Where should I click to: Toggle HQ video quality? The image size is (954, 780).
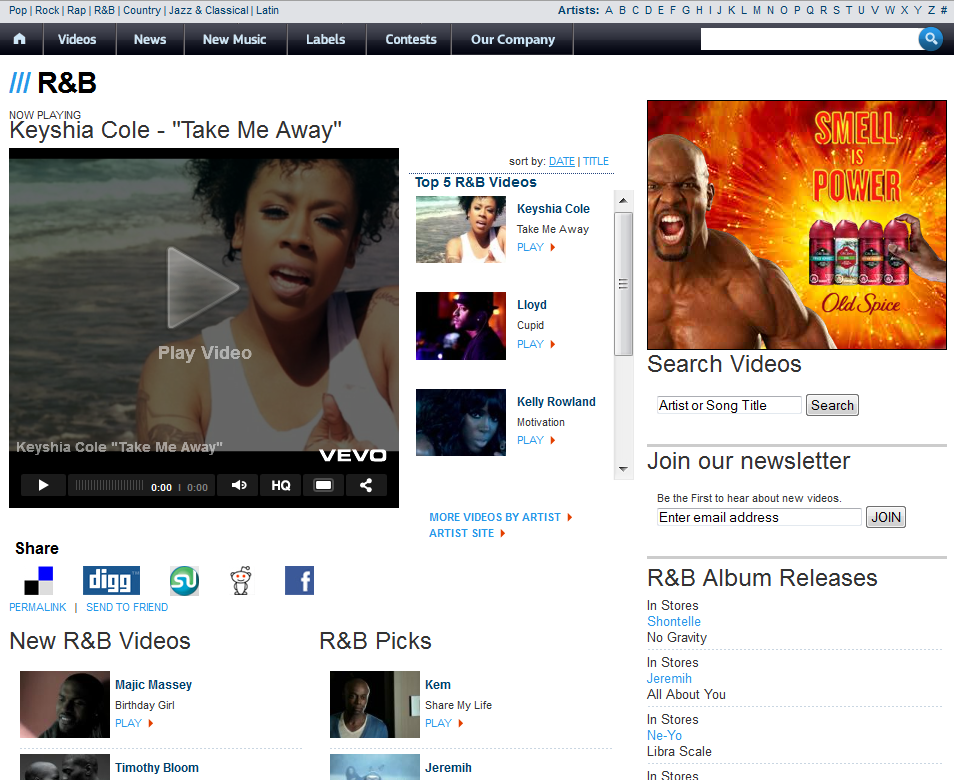[x=280, y=486]
